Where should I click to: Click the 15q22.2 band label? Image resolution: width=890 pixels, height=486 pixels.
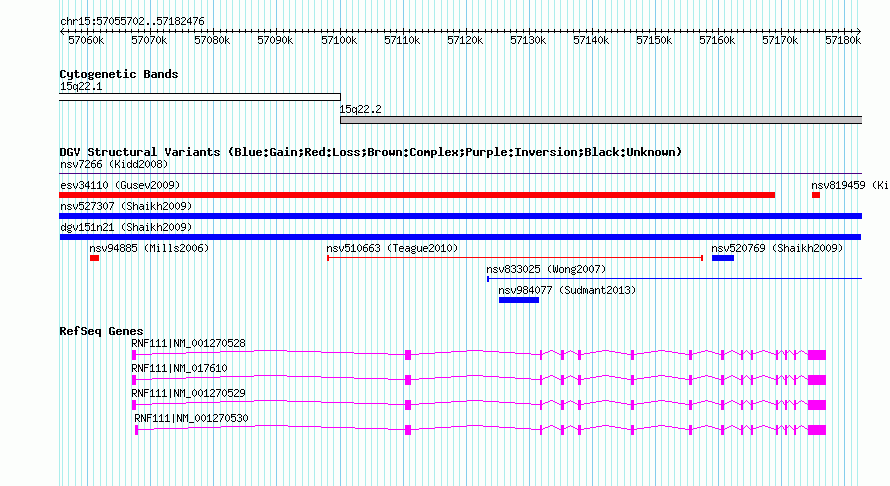(360, 109)
